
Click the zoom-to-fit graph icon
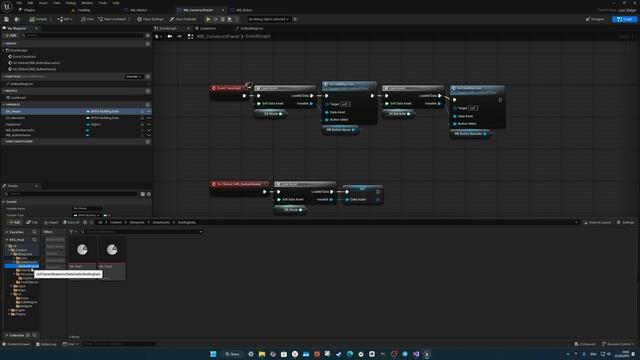point(190,36)
